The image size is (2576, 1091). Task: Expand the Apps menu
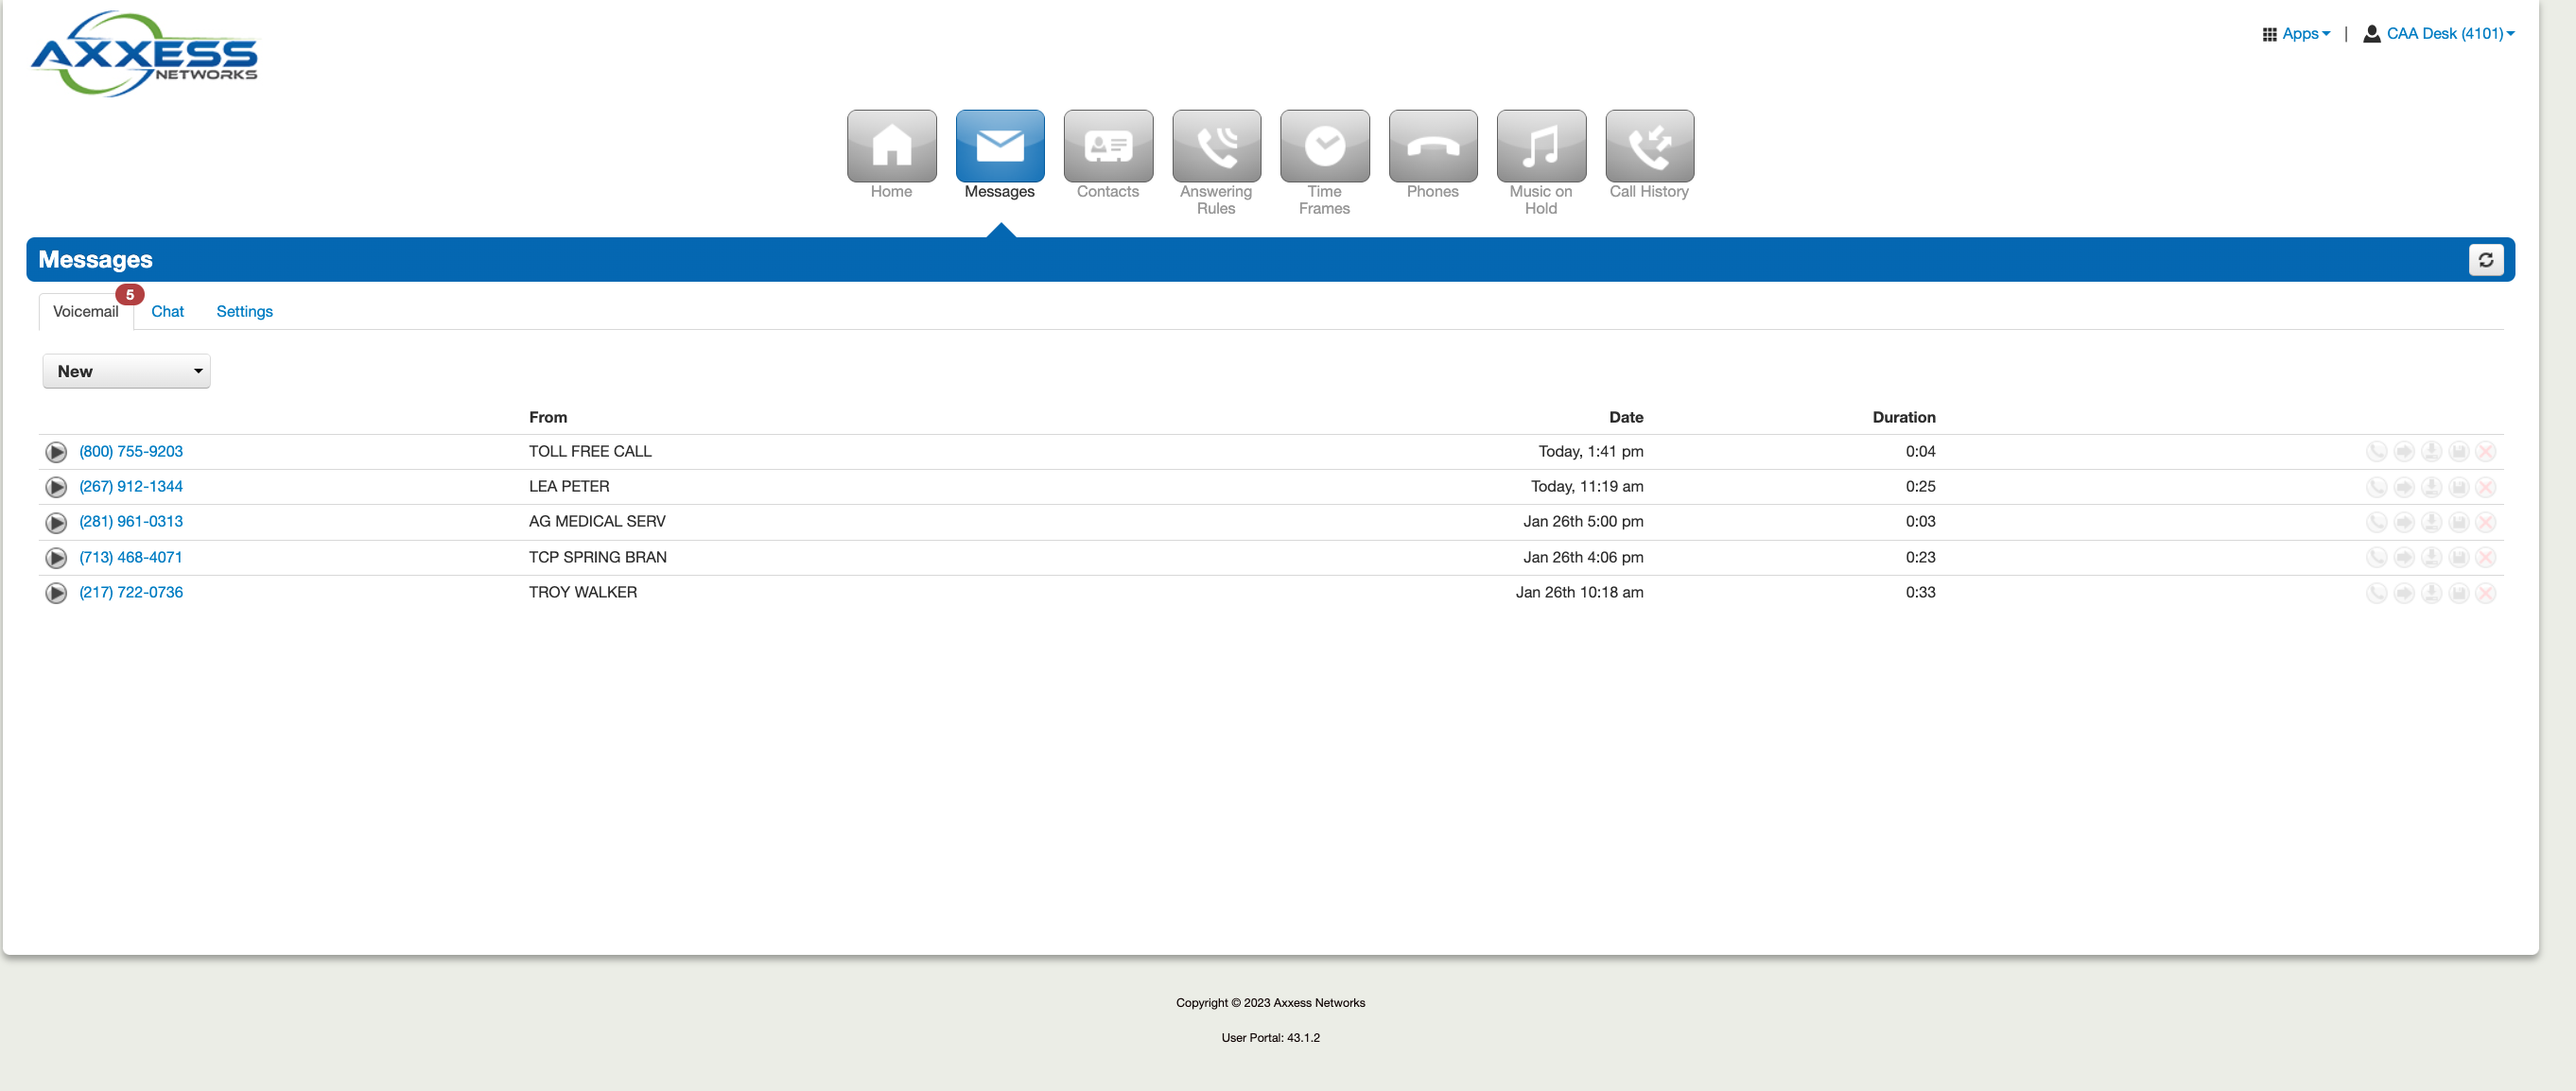tap(2296, 34)
